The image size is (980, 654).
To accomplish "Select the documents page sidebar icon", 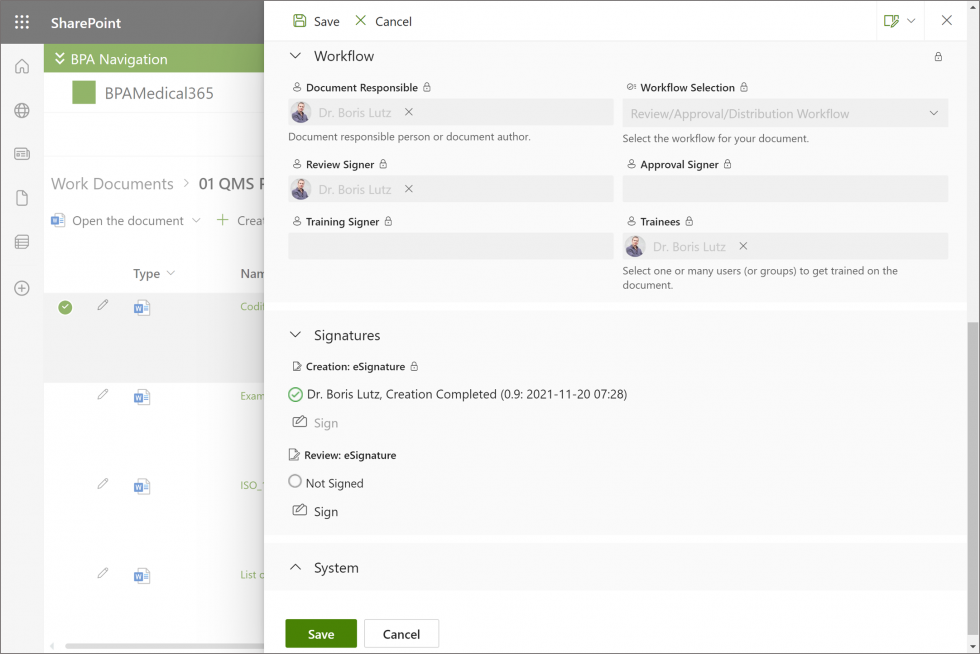I will click(x=21, y=198).
